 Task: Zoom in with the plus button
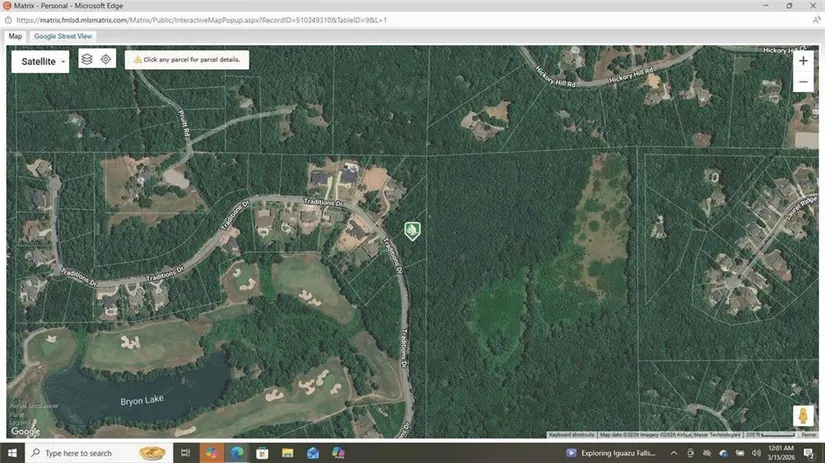point(803,61)
